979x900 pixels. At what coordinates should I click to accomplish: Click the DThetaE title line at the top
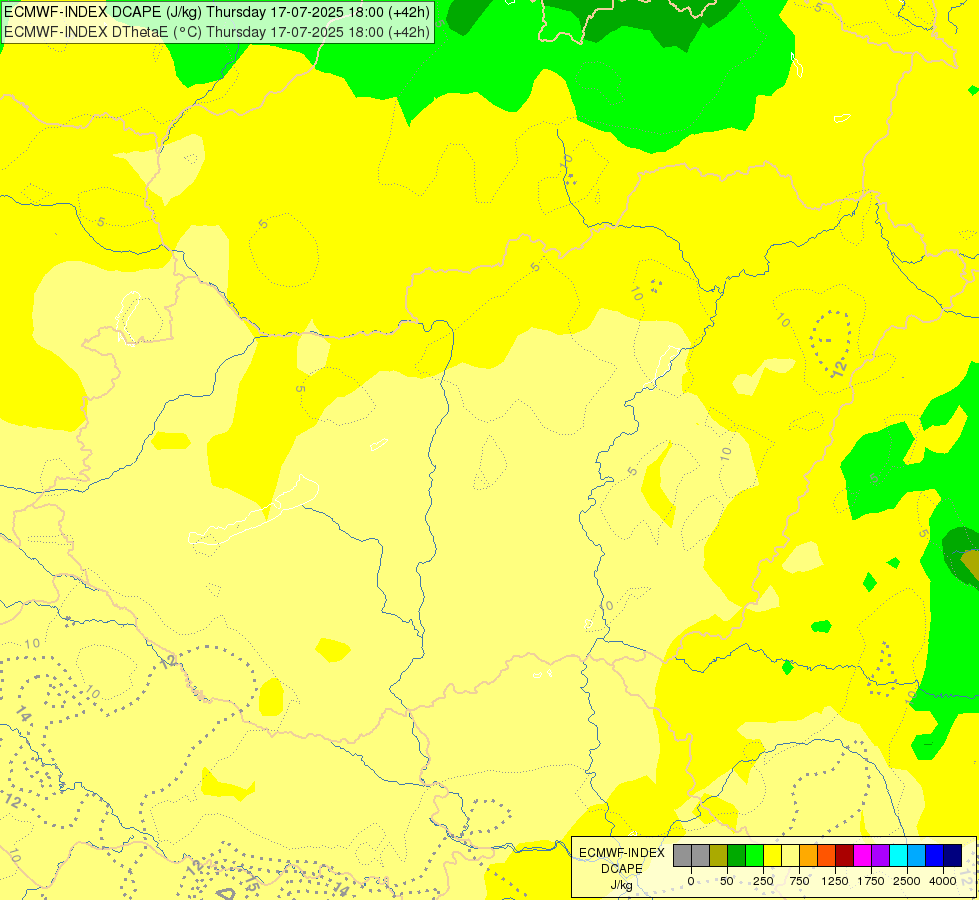[x=217, y=32]
